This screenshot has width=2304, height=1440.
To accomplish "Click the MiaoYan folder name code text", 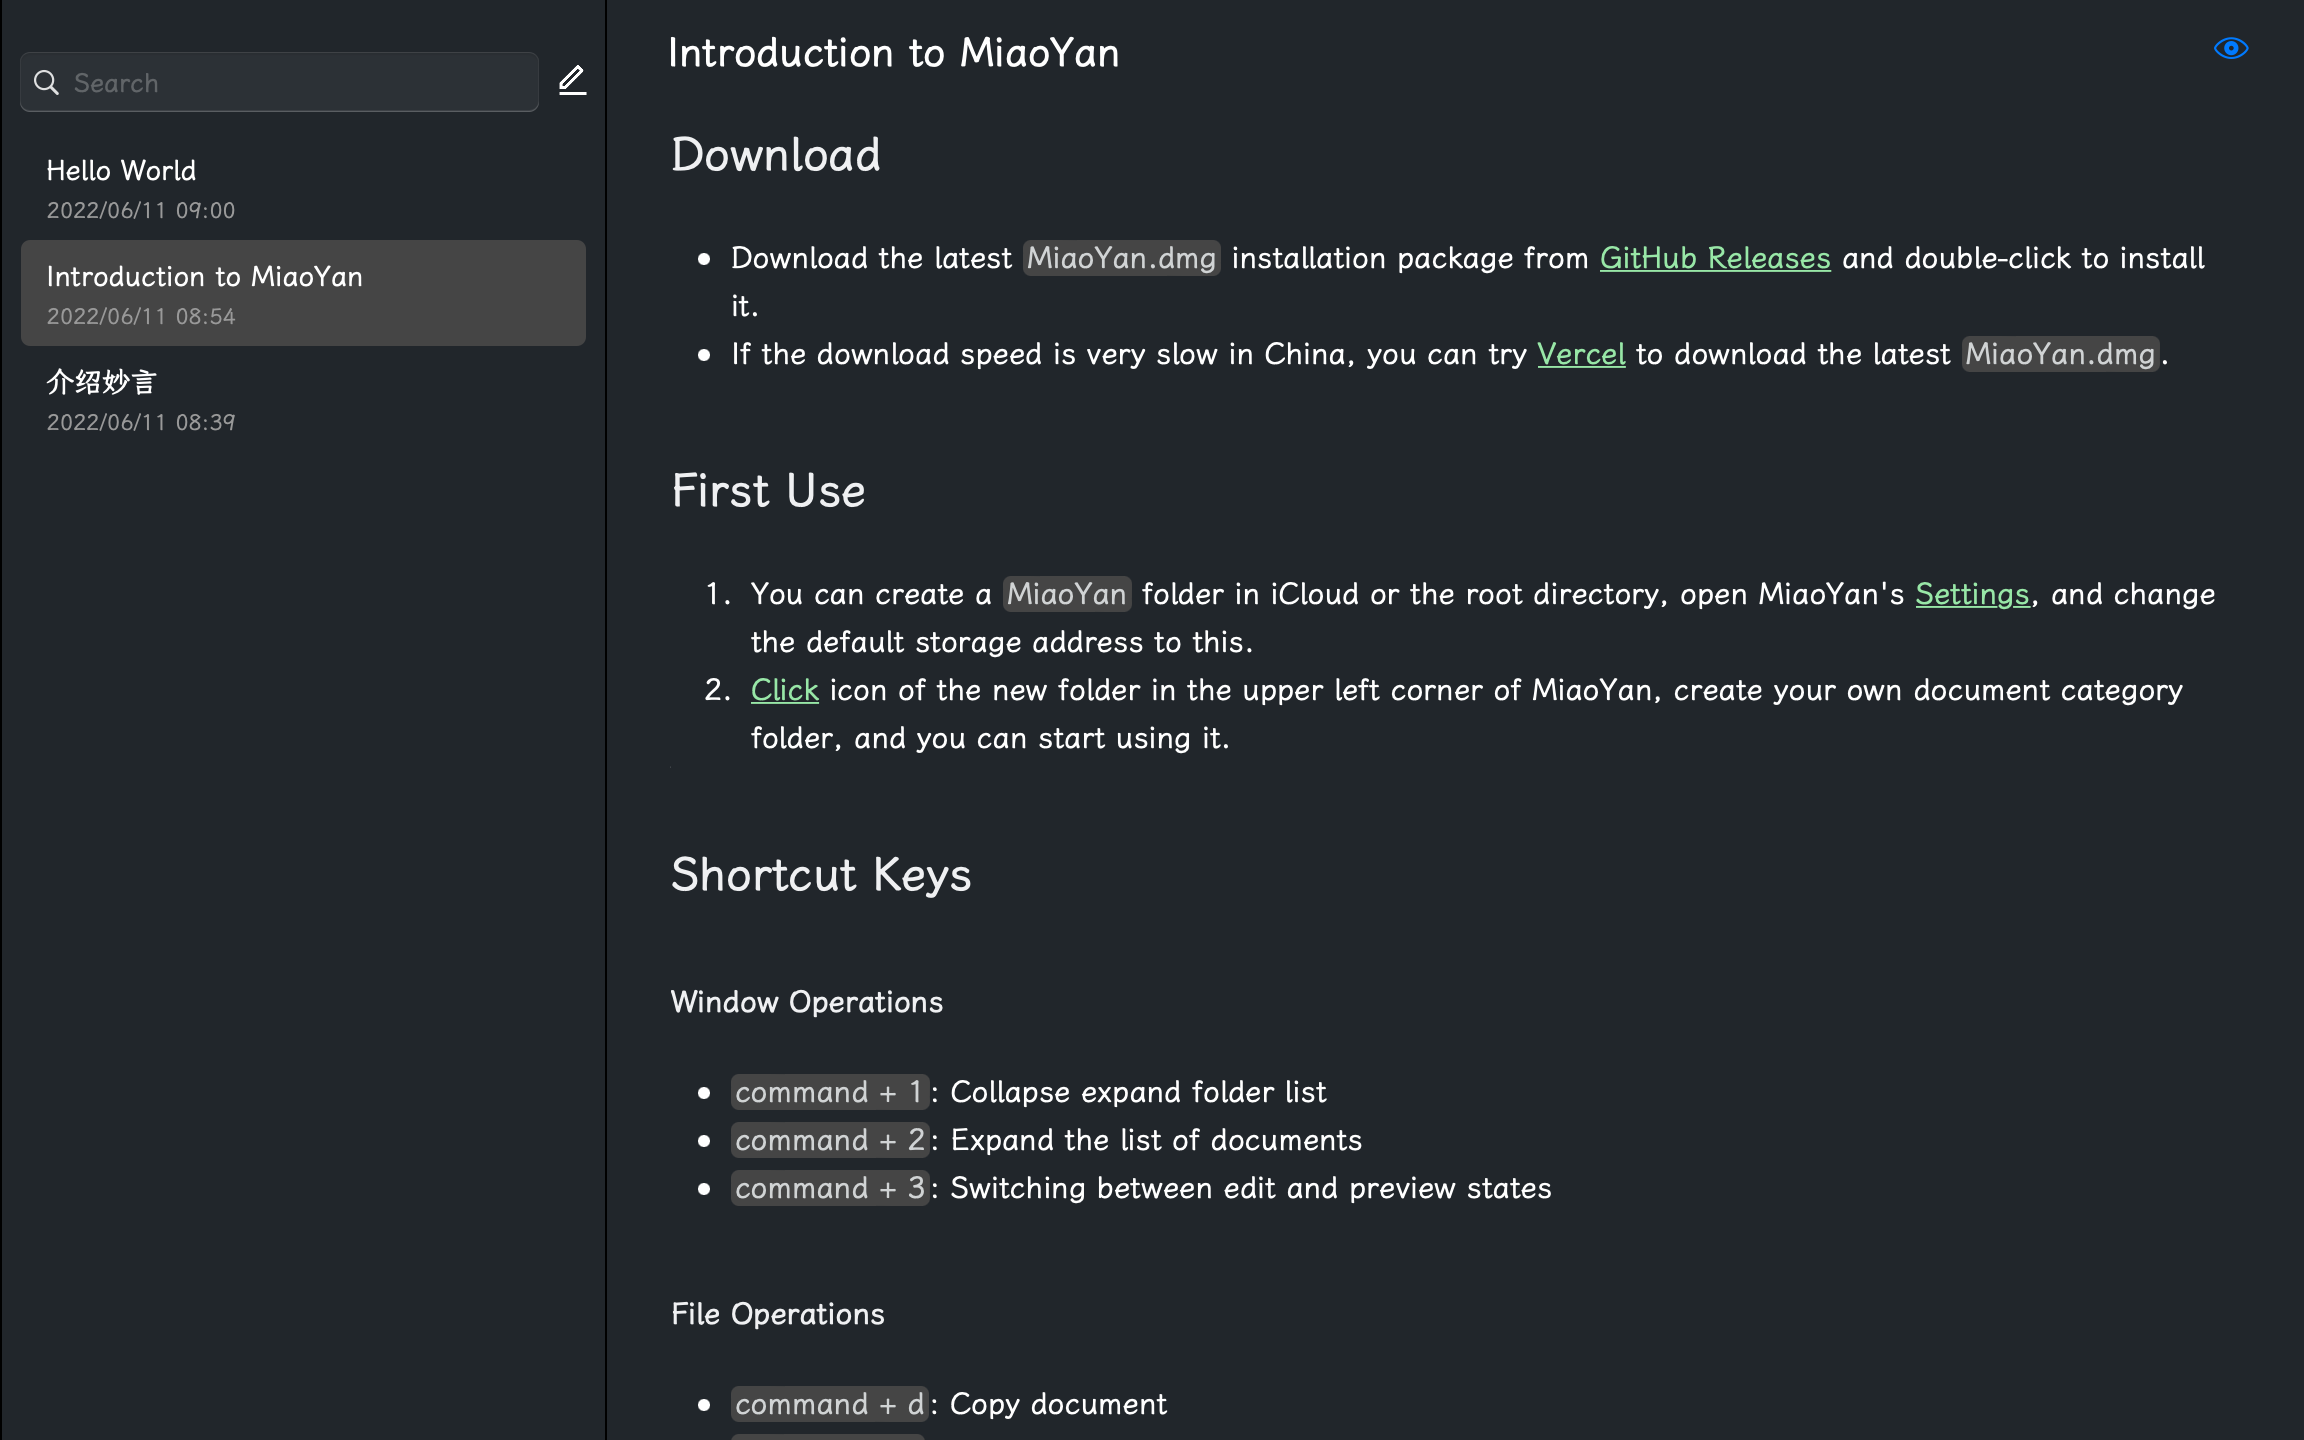I will pos(1067,594).
